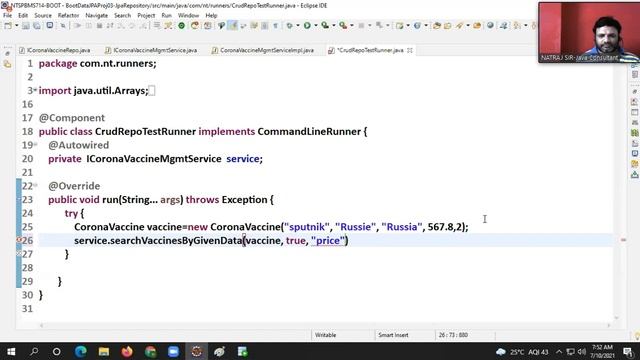Screen dimensions: 640x360
Task: Collapse the @Autowired fold on line 19
Action: tap(36, 144)
